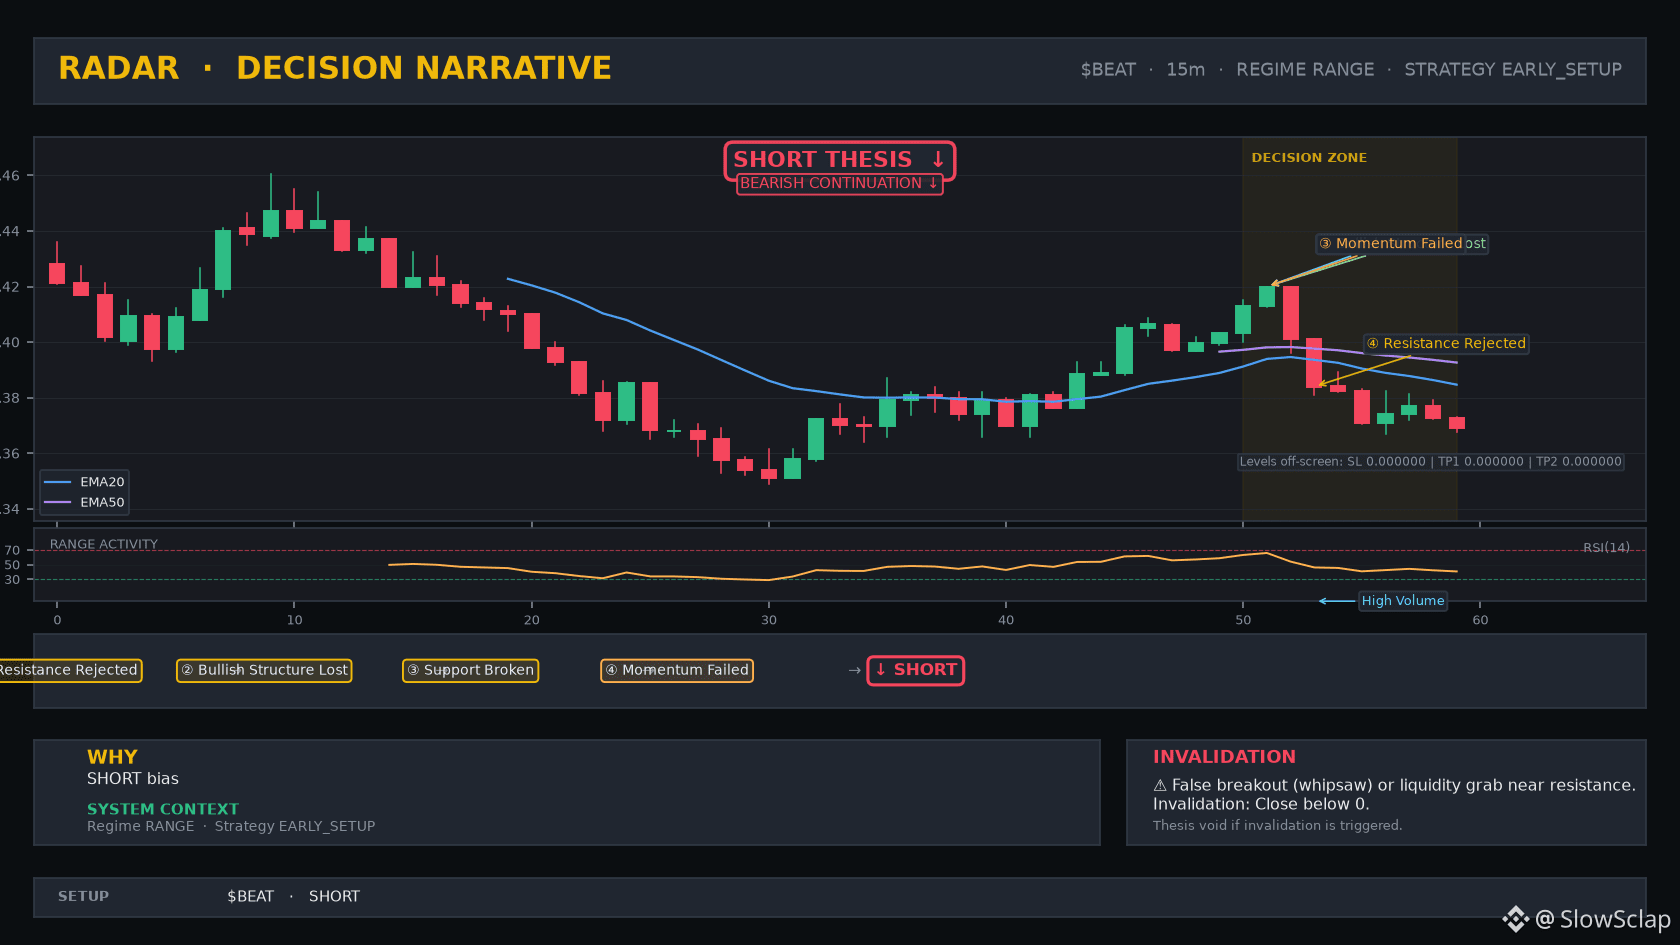
Task: Click the RADAR title word
Action: coord(119,68)
